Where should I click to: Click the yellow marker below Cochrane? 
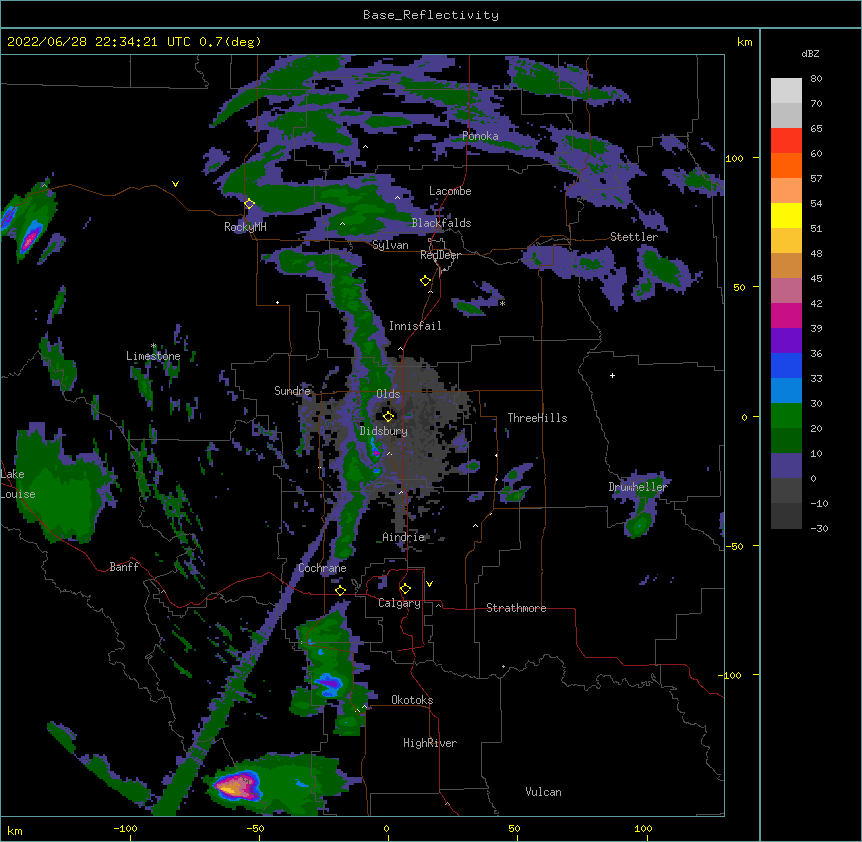point(340,590)
